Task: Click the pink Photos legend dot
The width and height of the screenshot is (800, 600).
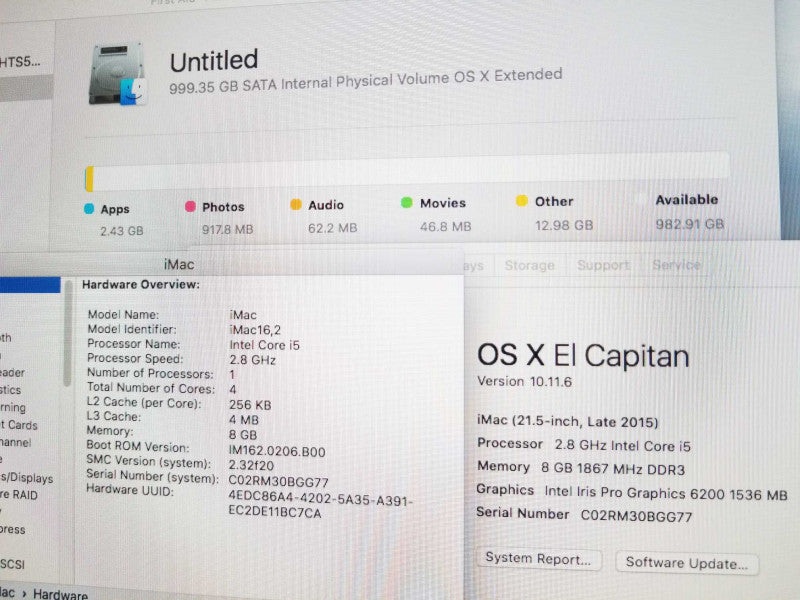Action: (190, 206)
